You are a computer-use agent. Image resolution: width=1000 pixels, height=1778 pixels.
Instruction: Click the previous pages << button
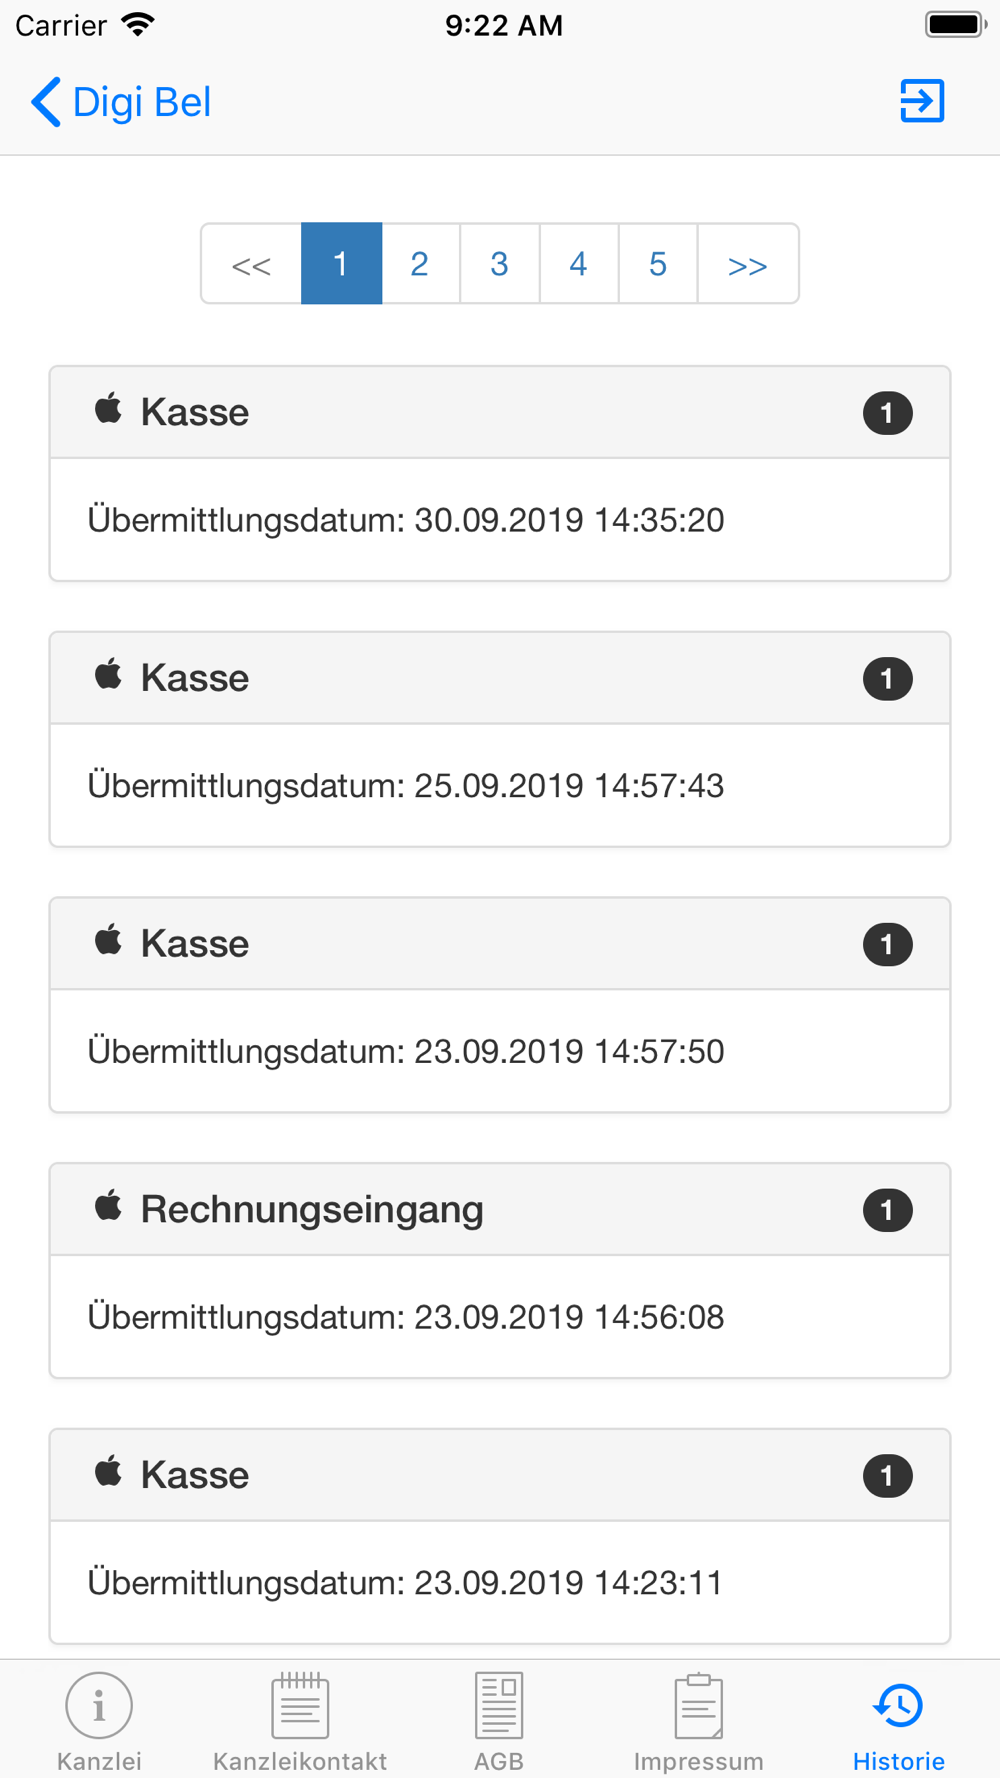(x=251, y=263)
